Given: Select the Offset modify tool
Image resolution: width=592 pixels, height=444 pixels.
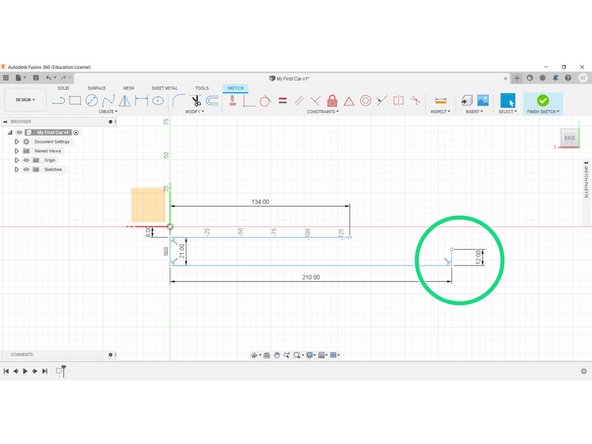Looking at the screenshot, I should 212,101.
